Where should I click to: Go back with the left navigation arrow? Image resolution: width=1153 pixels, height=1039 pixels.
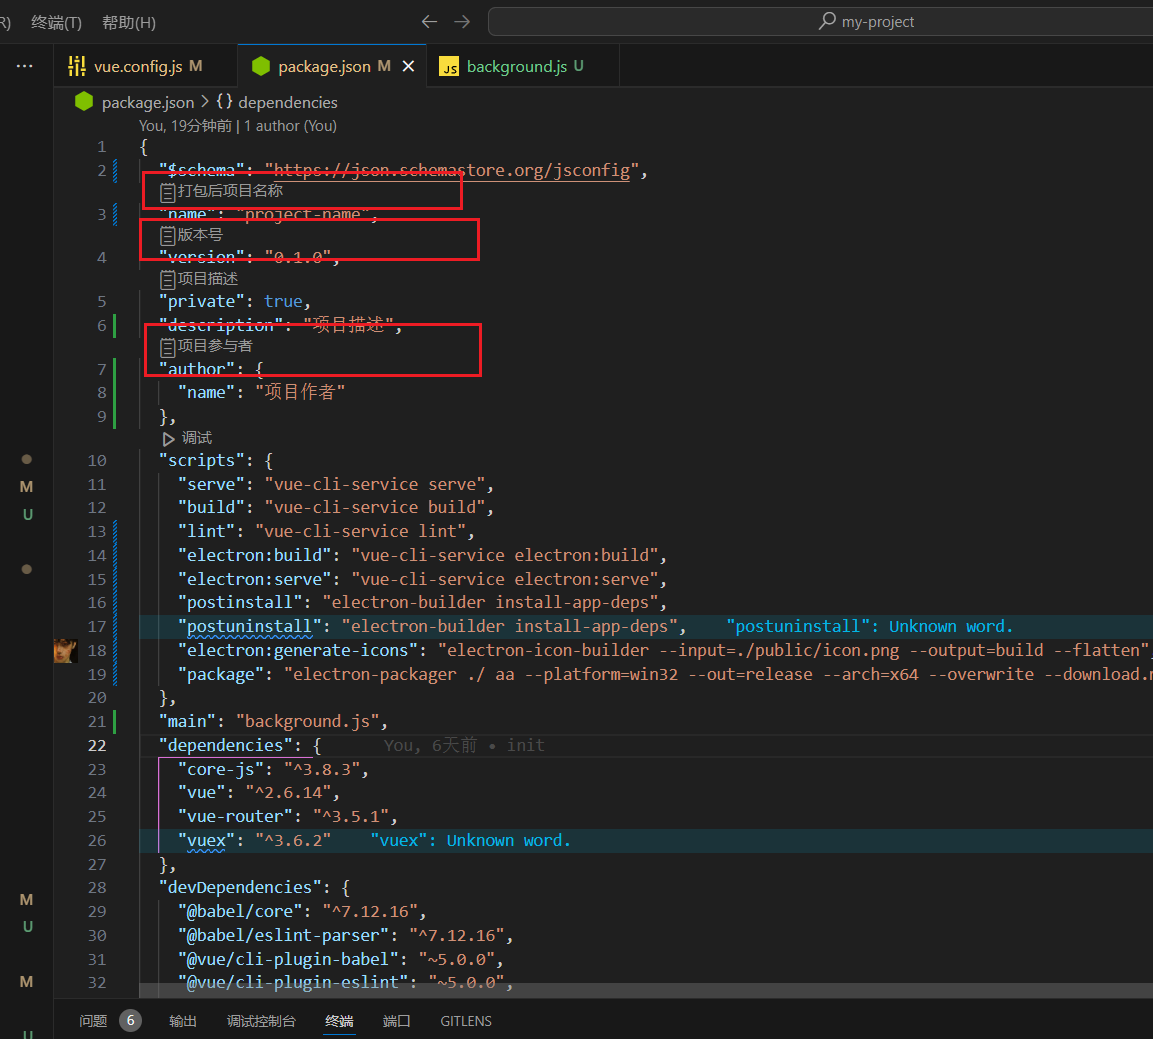(x=429, y=22)
